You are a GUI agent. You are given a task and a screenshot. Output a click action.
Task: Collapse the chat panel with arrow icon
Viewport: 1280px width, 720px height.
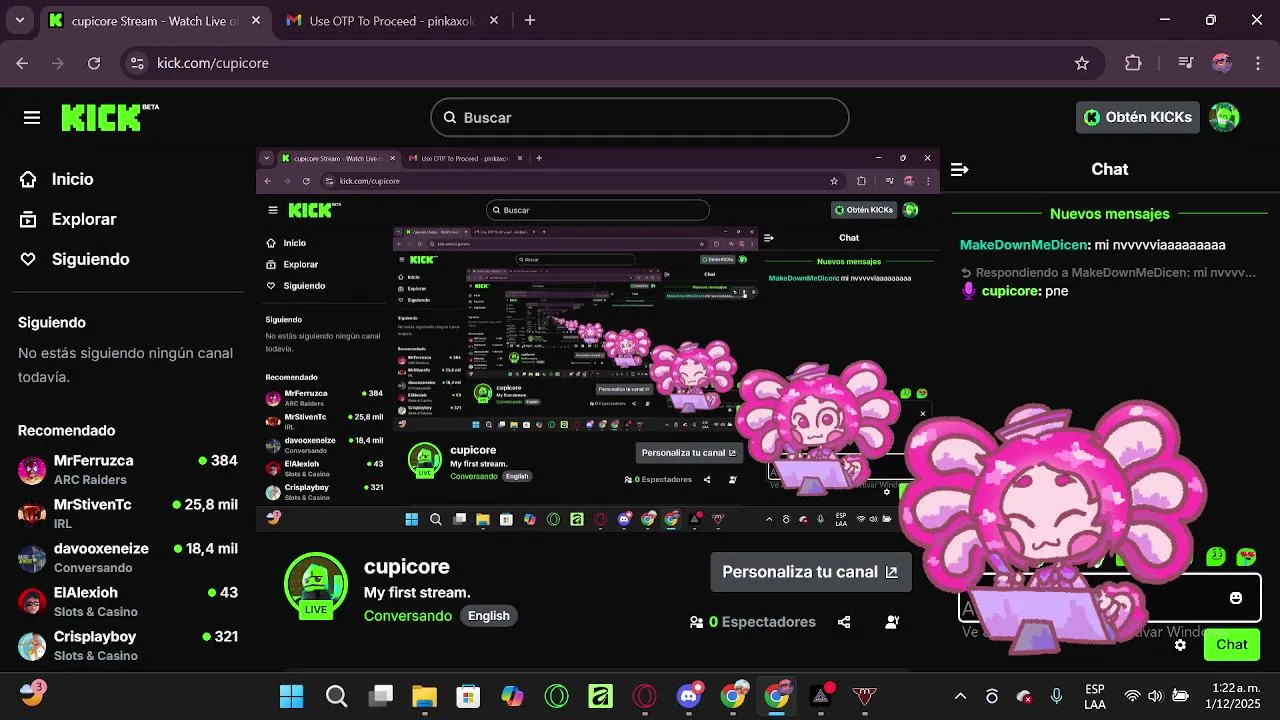point(959,170)
